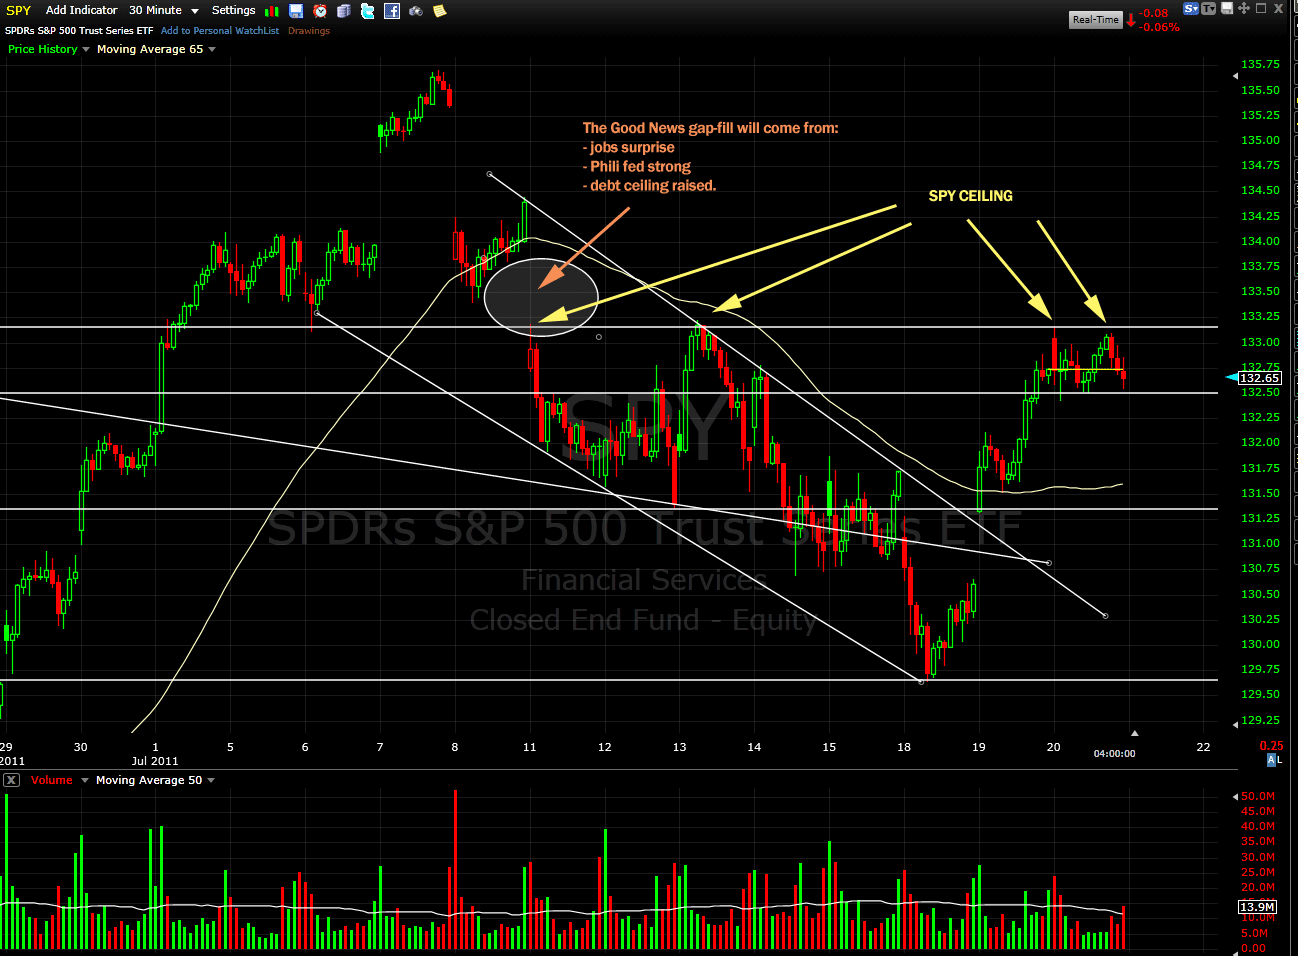Click the A toggle near the price scale bottom
The height and width of the screenshot is (956, 1298).
[1271, 760]
